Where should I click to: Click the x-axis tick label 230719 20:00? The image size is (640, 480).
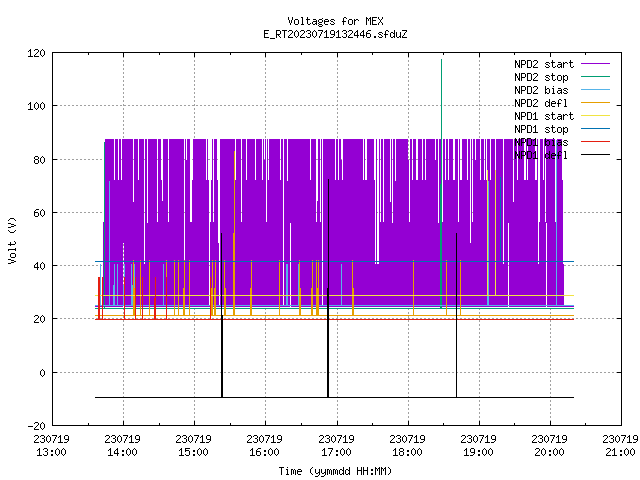tap(549, 446)
